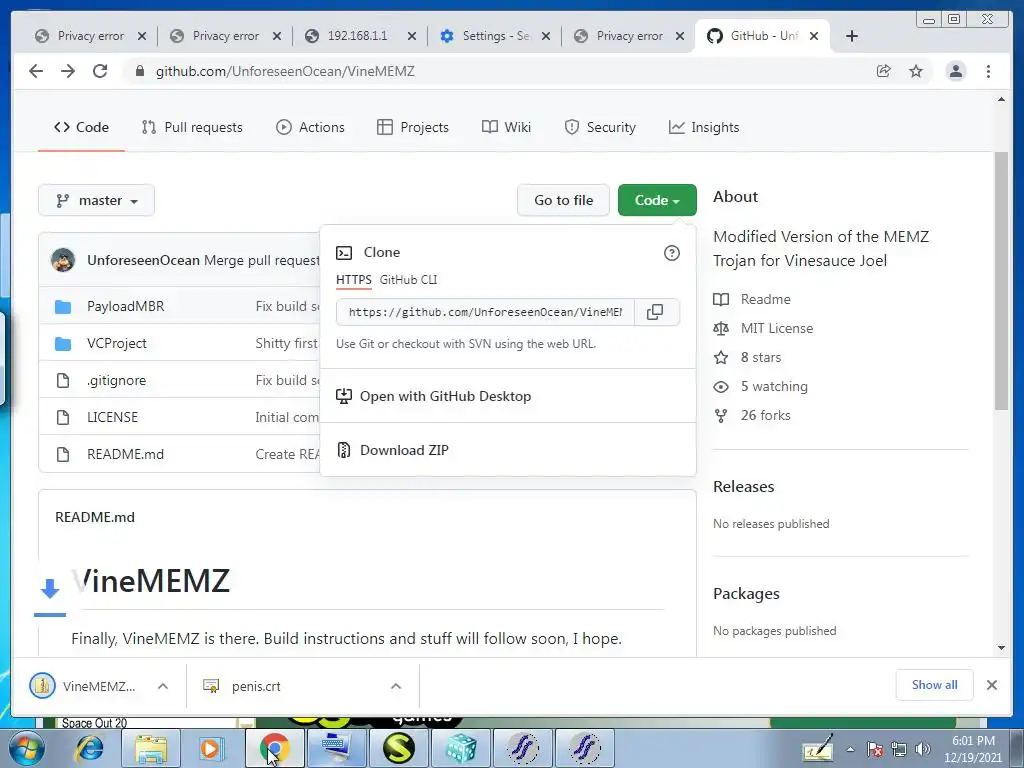This screenshot has height=768, width=1024.
Task: Open a new browser tab
Action: 852,36
